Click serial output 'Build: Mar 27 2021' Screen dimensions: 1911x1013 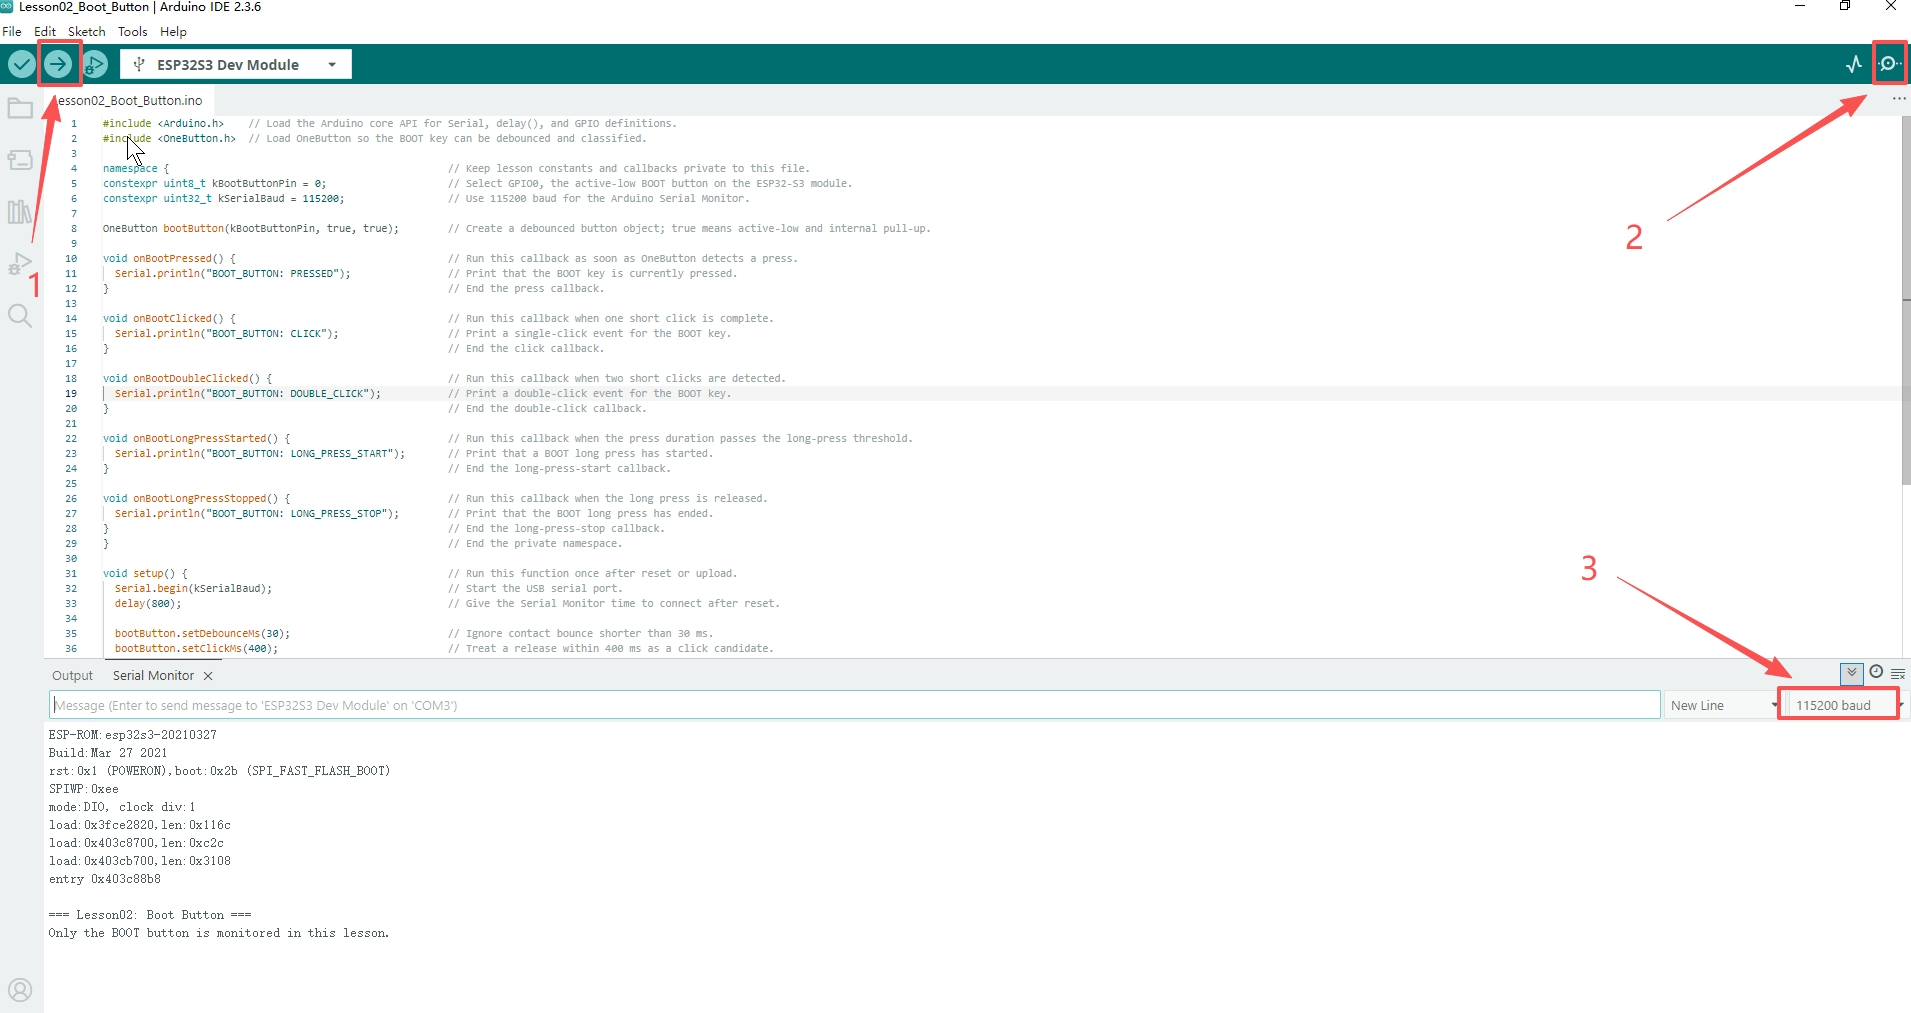[108, 753]
